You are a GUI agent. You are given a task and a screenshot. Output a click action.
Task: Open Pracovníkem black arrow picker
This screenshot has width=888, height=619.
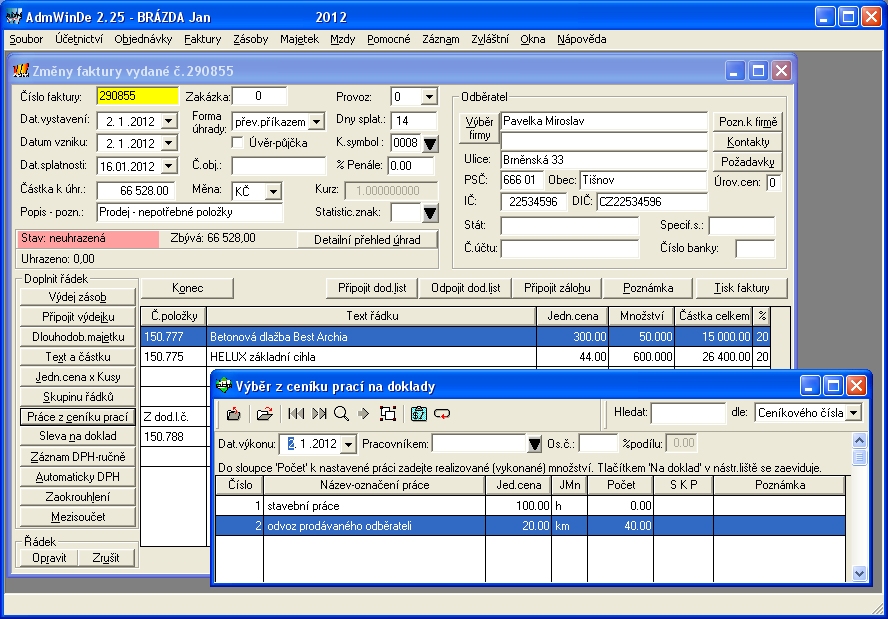point(535,444)
